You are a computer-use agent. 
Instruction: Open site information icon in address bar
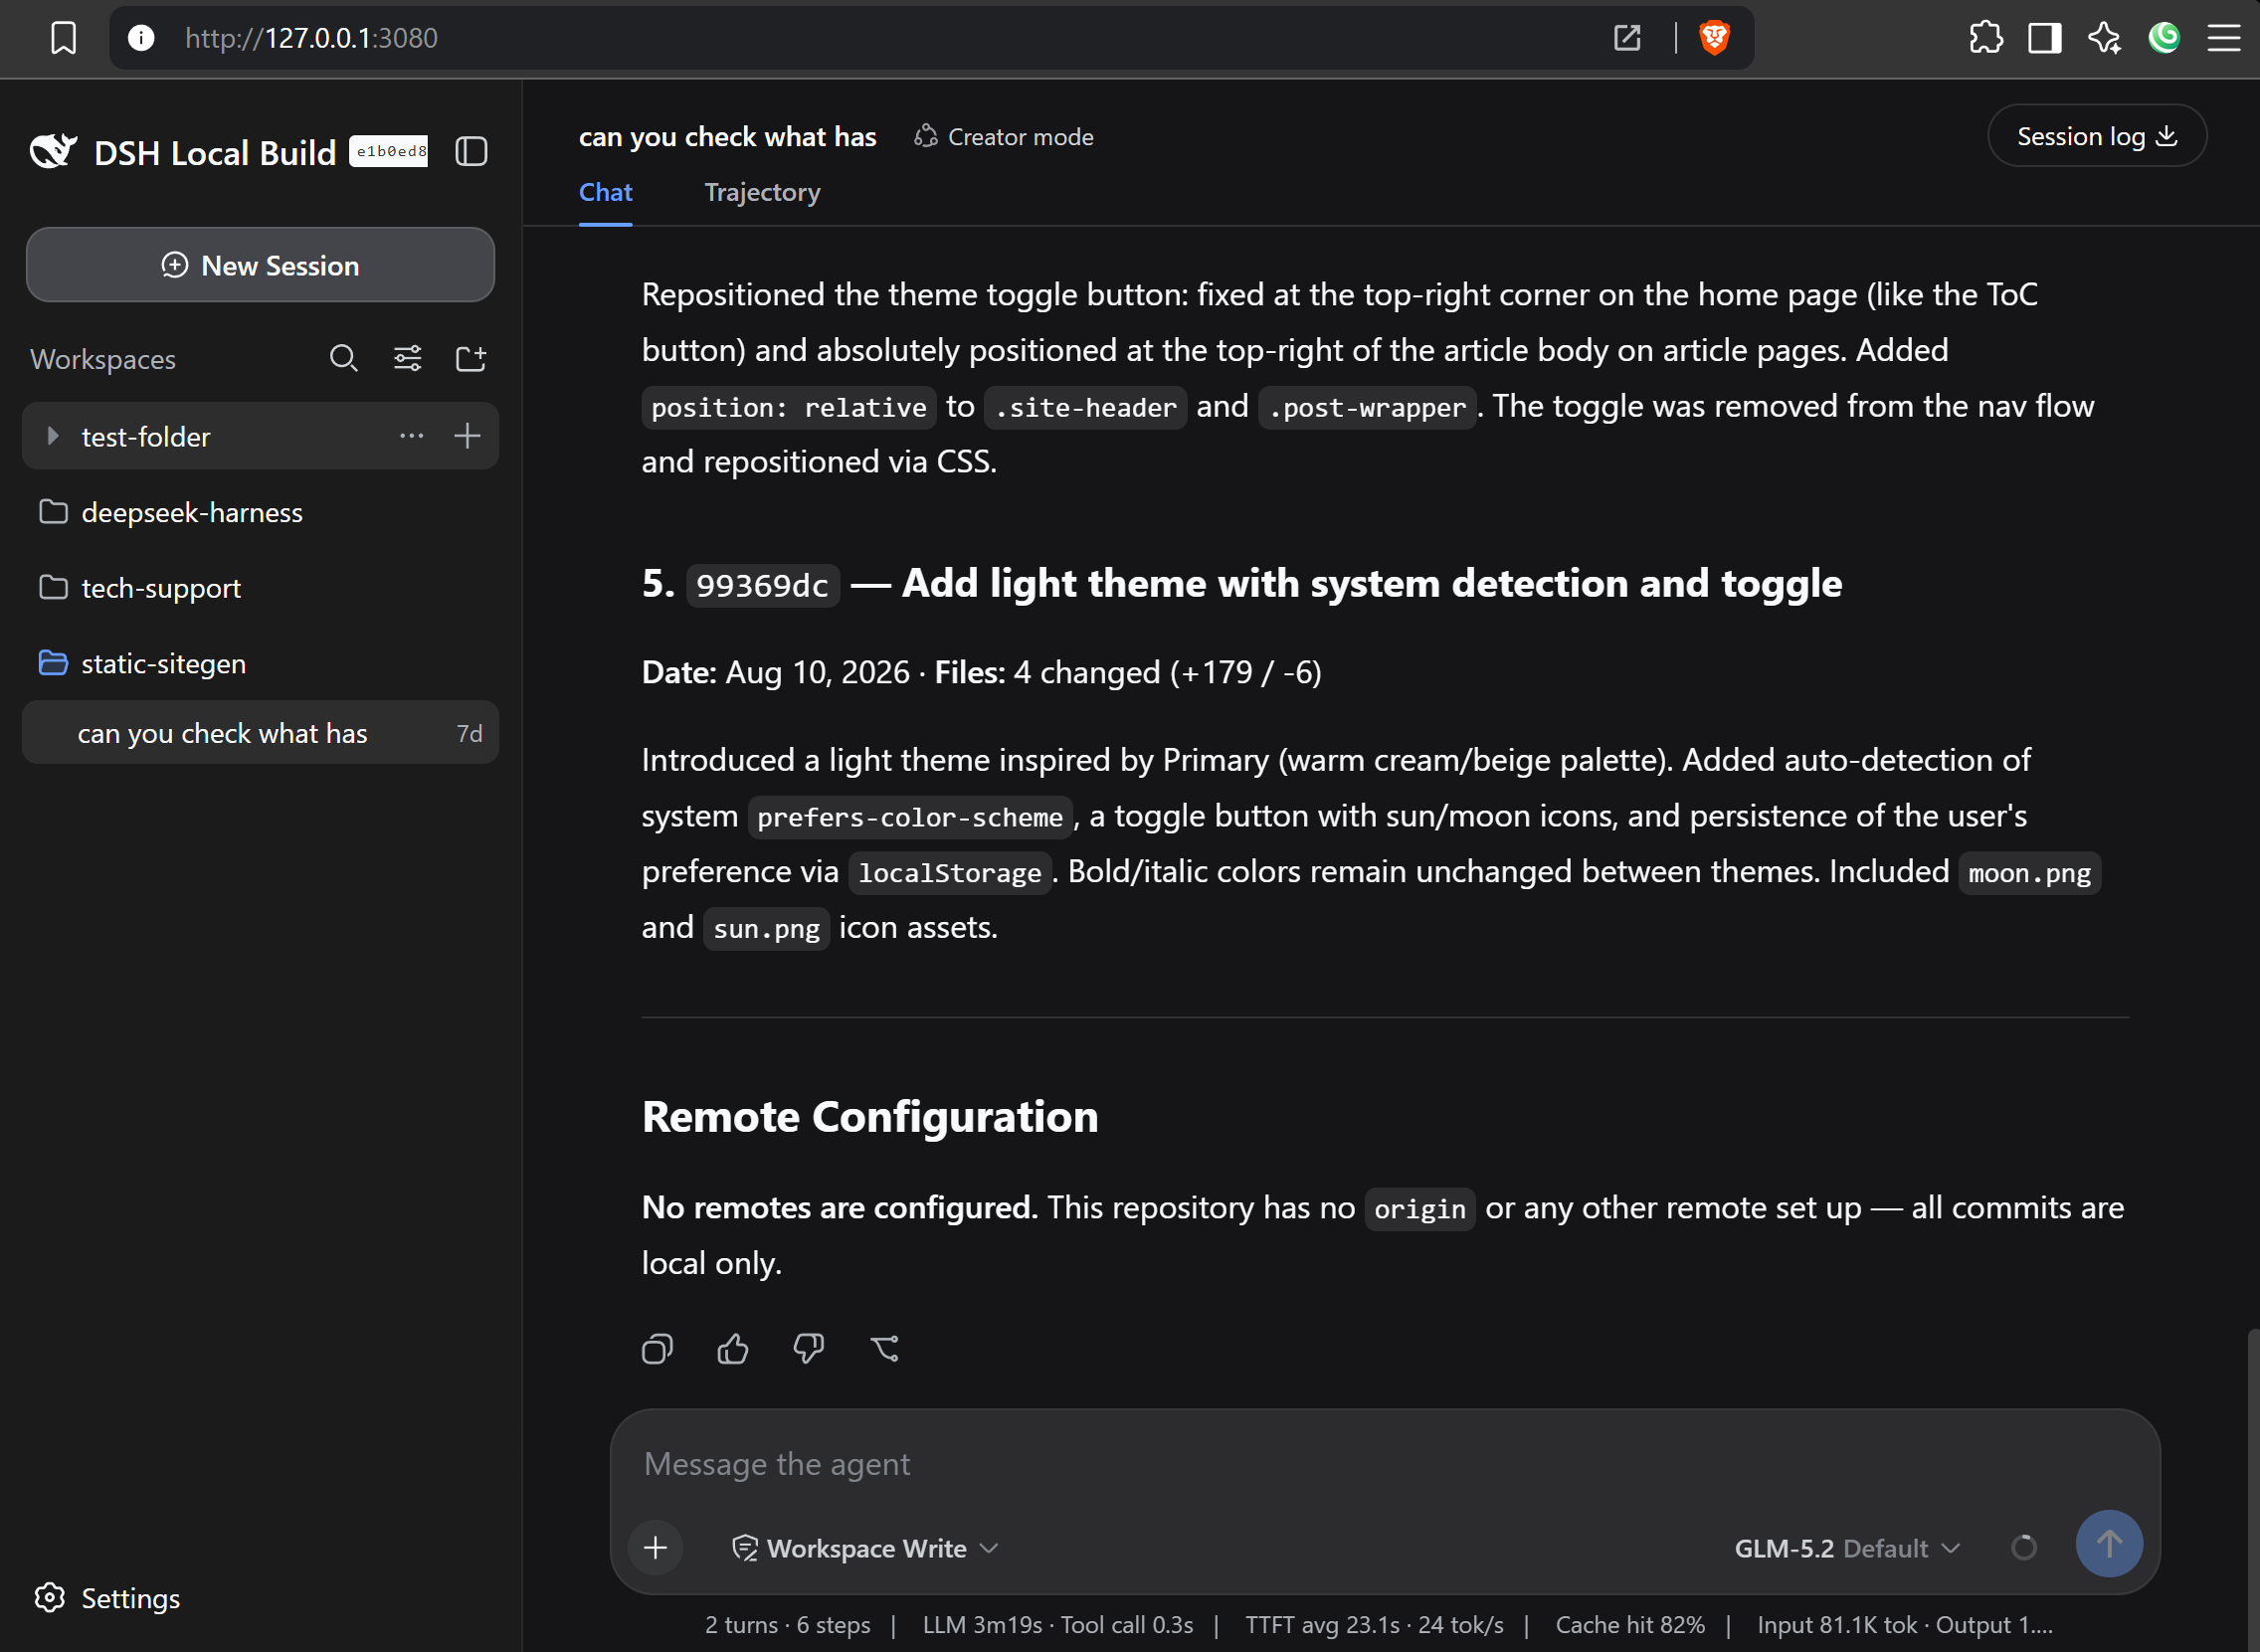coord(141,38)
